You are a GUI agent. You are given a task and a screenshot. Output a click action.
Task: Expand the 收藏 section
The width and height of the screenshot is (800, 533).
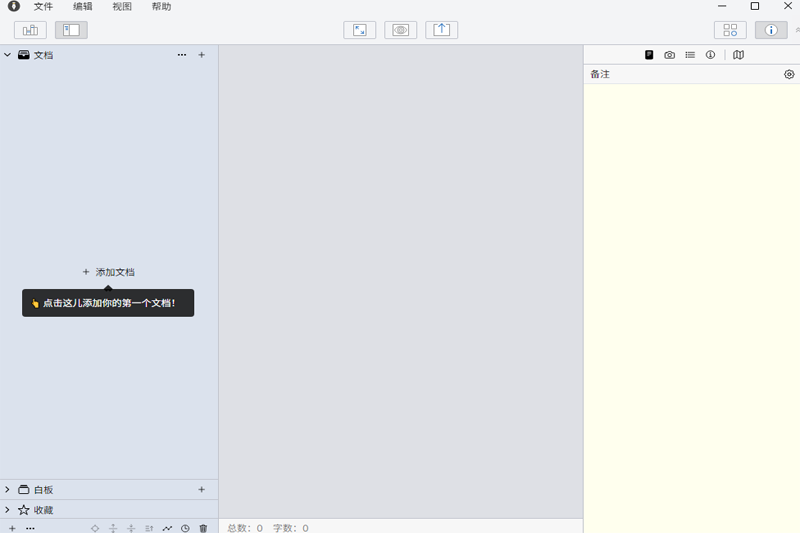tap(8, 510)
